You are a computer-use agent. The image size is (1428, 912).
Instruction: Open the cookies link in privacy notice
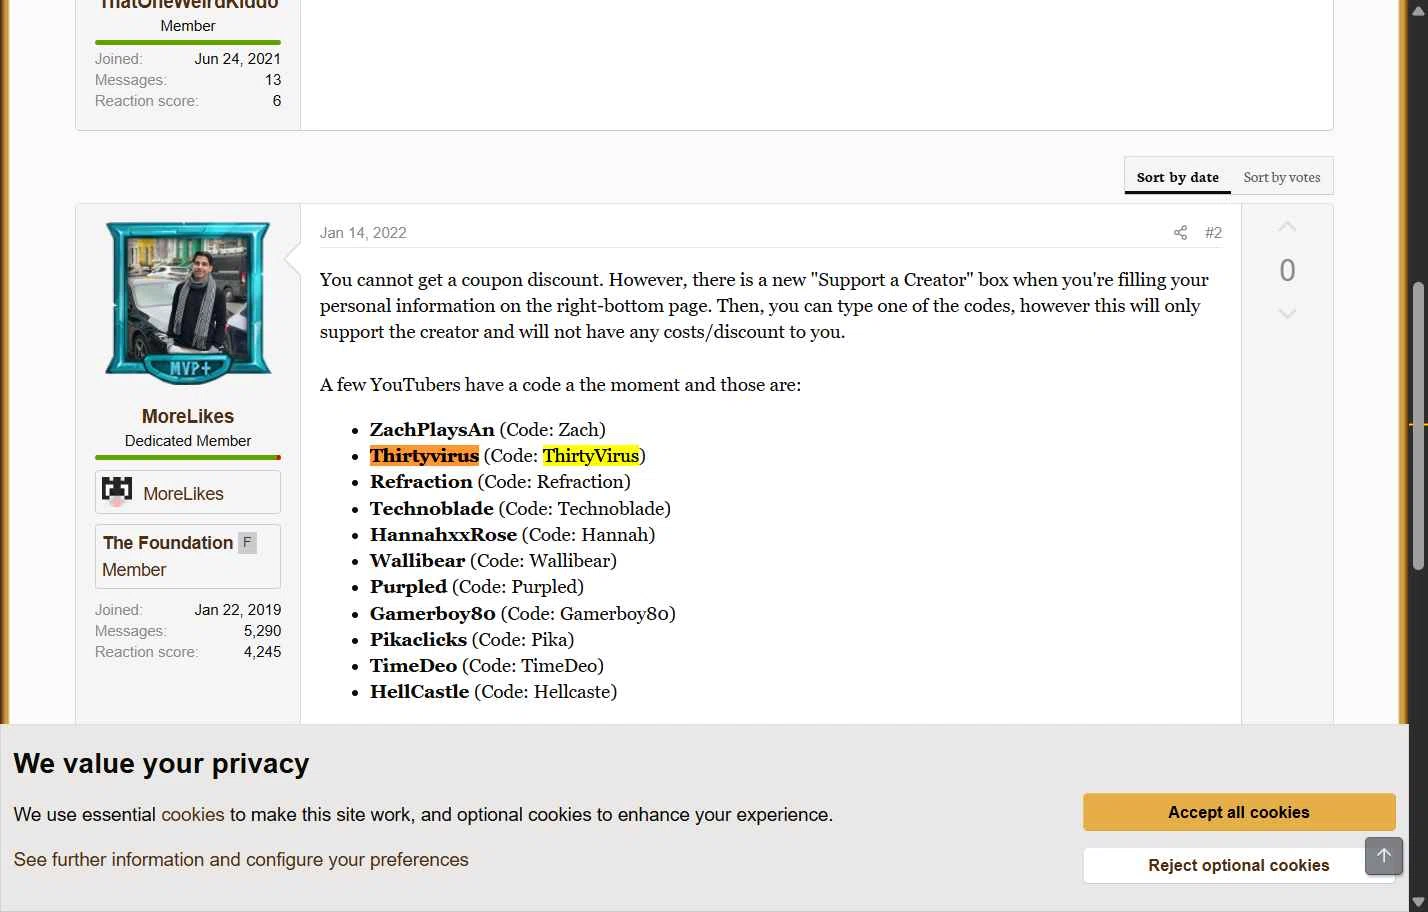click(x=193, y=815)
